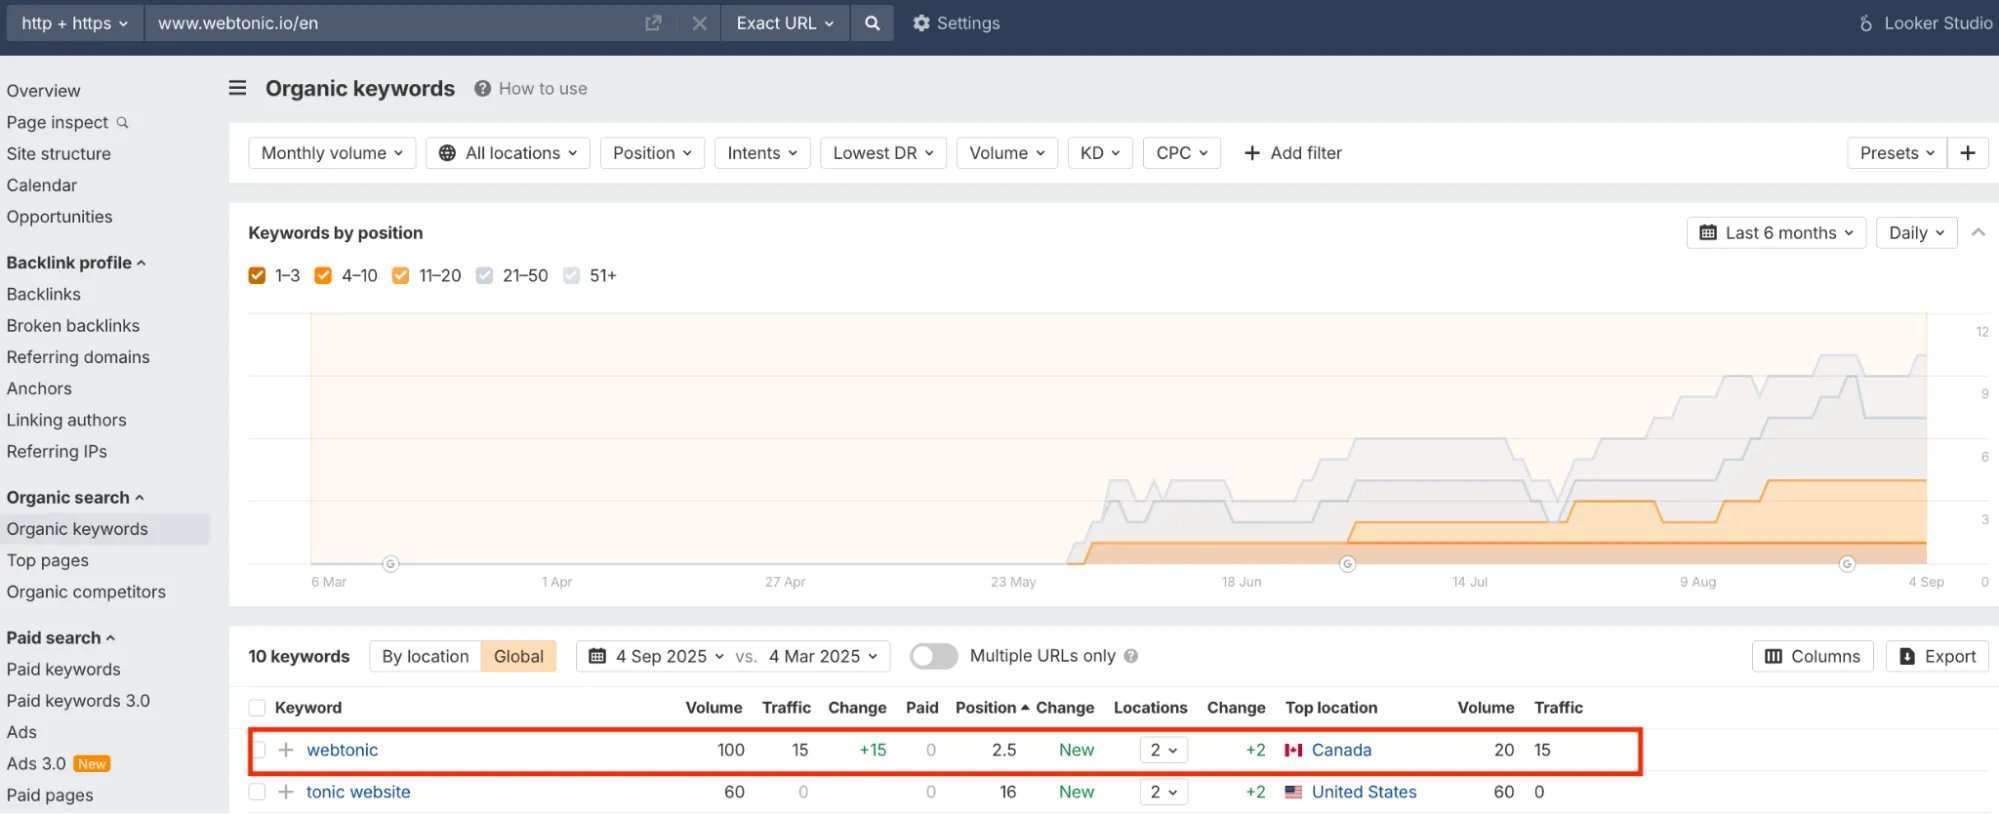This screenshot has width=1999, height=814.
Task: Open the All locations dropdown
Action: pyautogui.click(x=508, y=153)
